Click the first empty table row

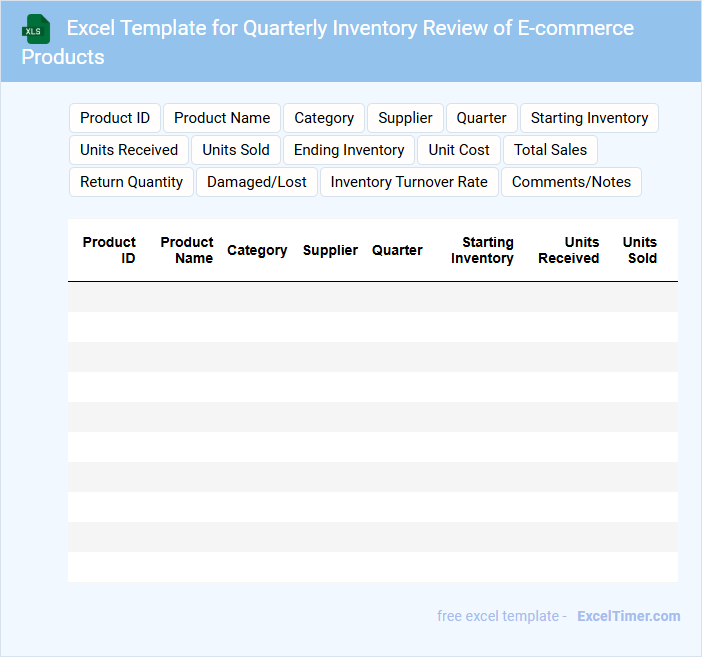pyautogui.click(x=372, y=297)
